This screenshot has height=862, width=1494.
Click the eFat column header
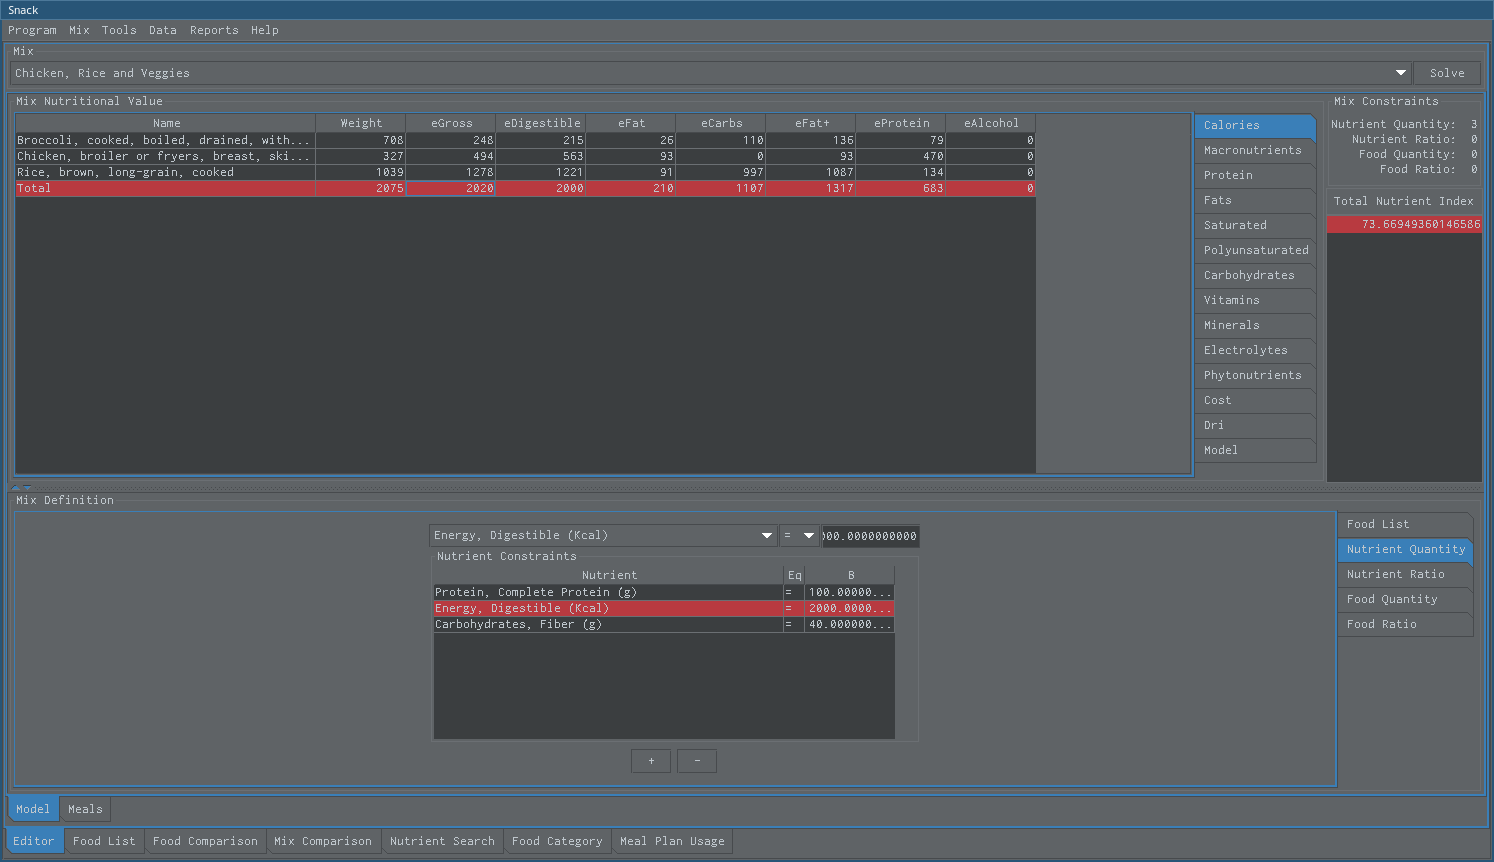click(x=631, y=123)
